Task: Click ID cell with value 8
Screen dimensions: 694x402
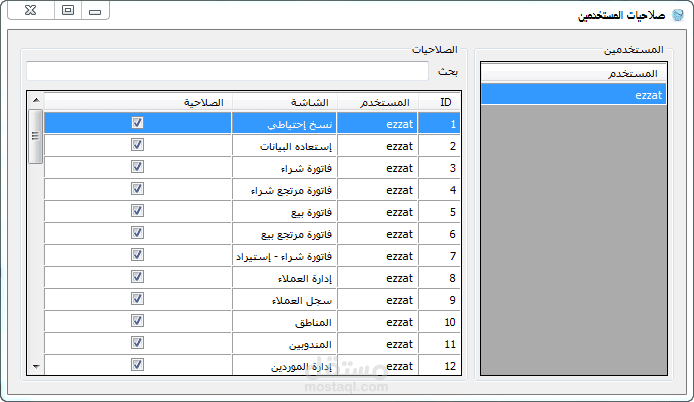Action: coord(440,278)
